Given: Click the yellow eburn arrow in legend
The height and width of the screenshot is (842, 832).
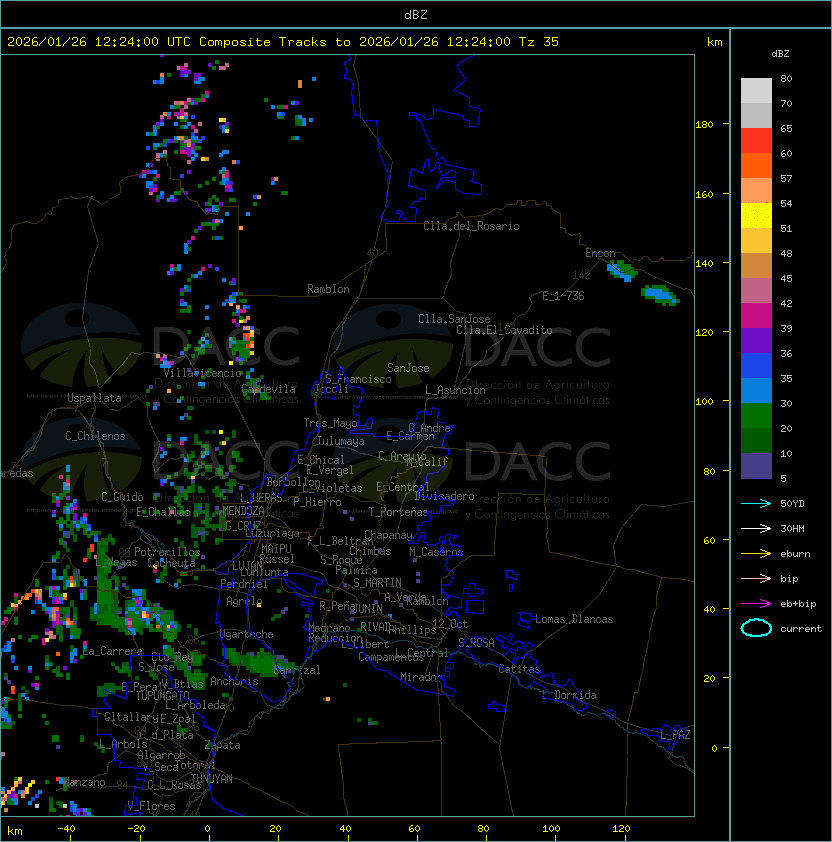Looking at the screenshot, I should click(x=756, y=554).
